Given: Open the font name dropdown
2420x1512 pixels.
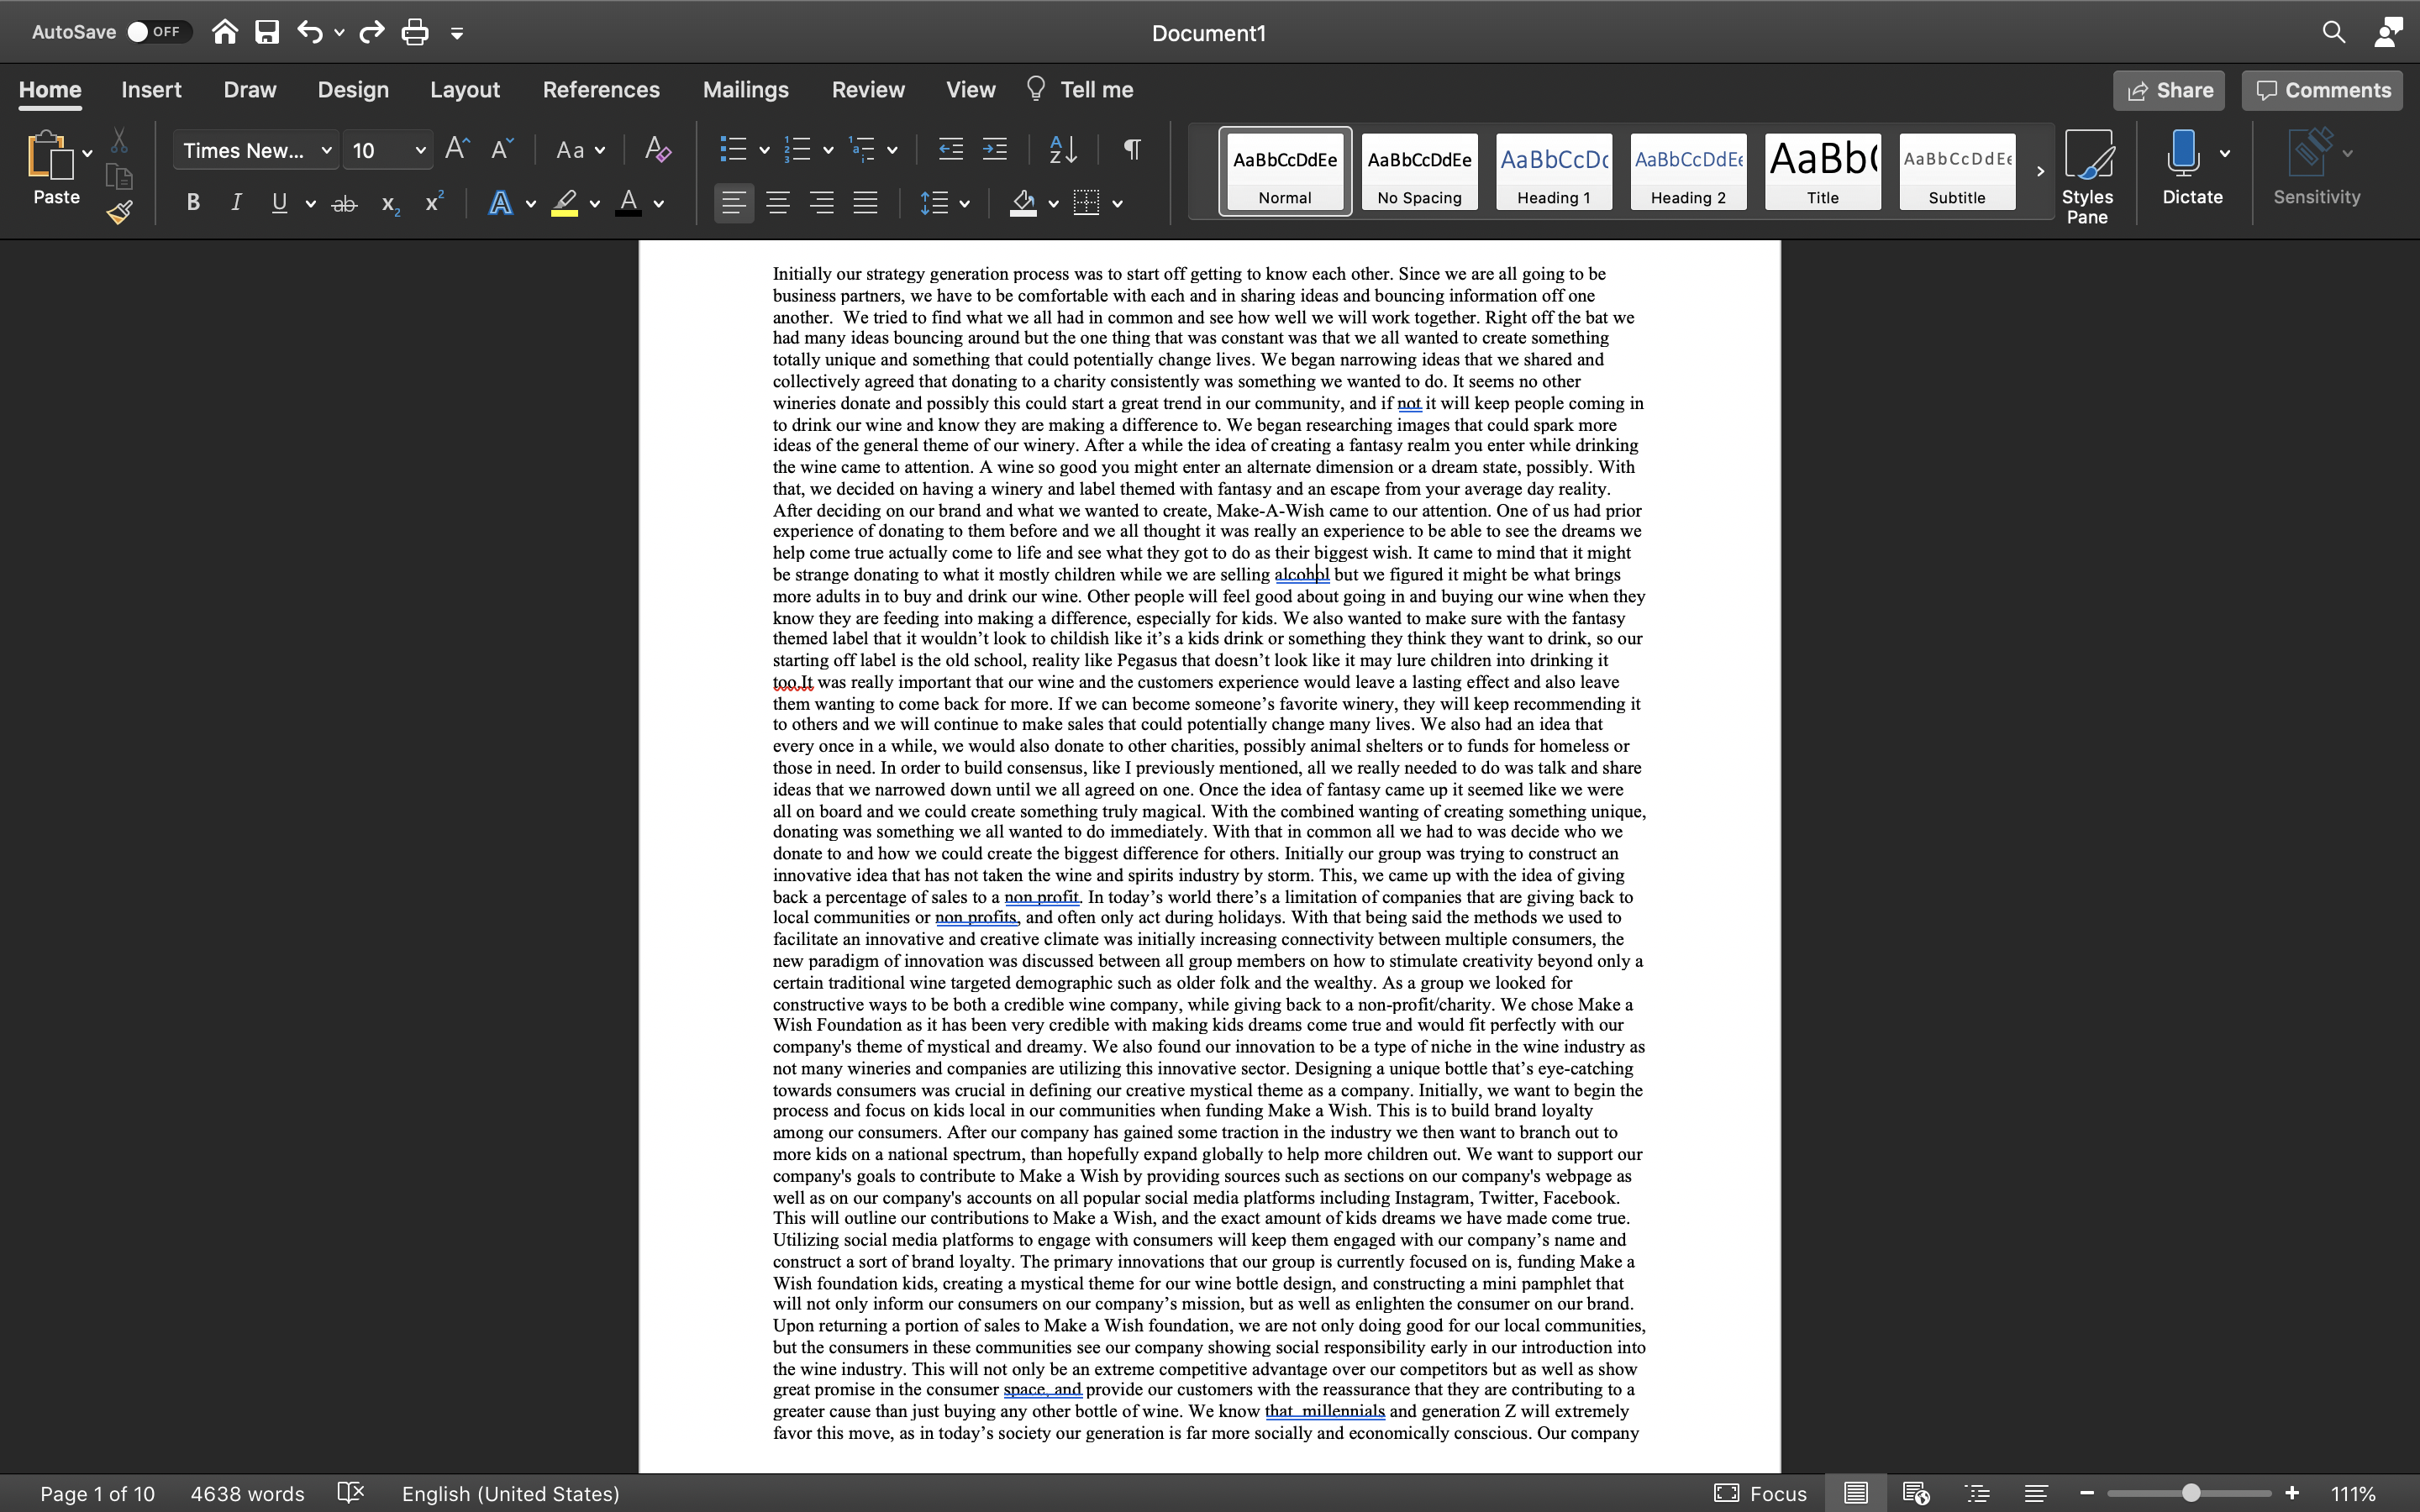Looking at the screenshot, I should (x=326, y=150).
